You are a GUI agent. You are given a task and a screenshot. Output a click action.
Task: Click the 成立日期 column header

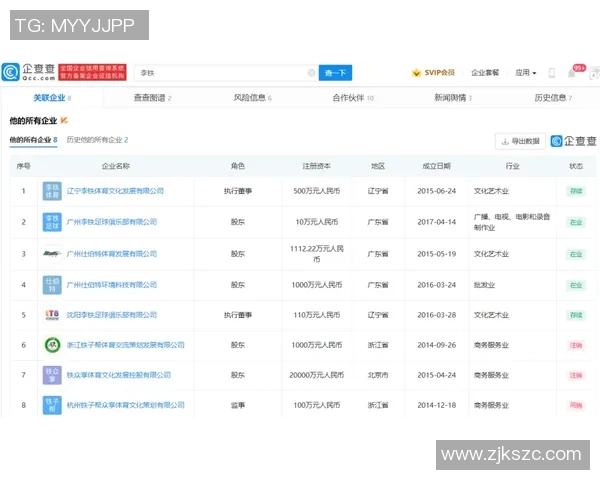pos(437,166)
